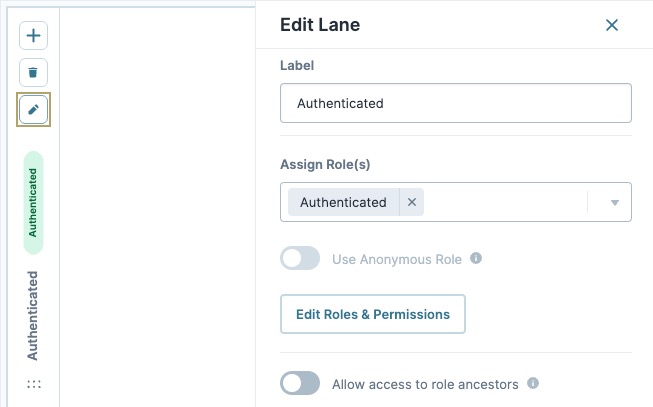The width and height of the screenshot is (653, 407).
Task: Delete the lane using trash icon
Action: tap(33, 72)
